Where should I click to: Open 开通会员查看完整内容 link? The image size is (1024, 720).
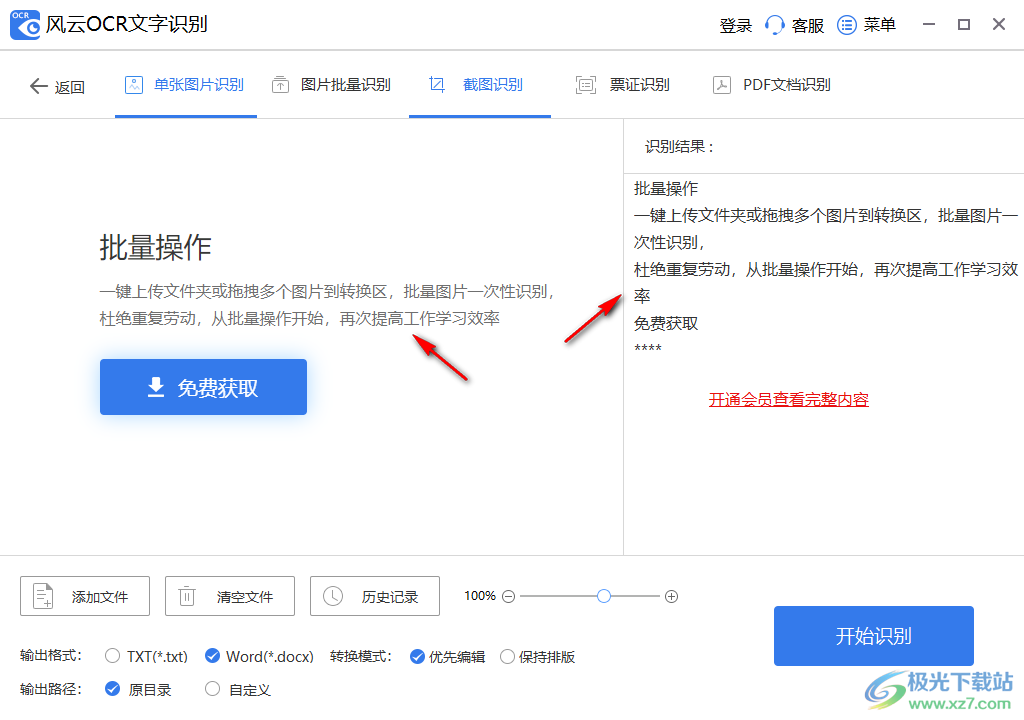pos(788,399)
